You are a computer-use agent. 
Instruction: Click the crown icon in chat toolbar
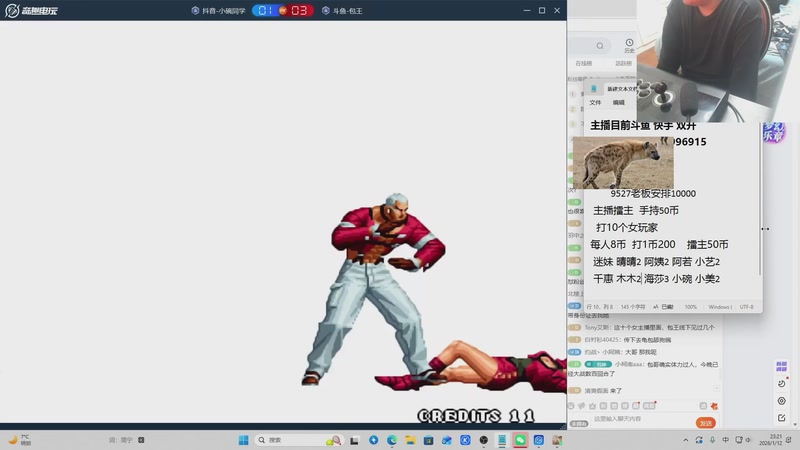click(x=592, y=406)
